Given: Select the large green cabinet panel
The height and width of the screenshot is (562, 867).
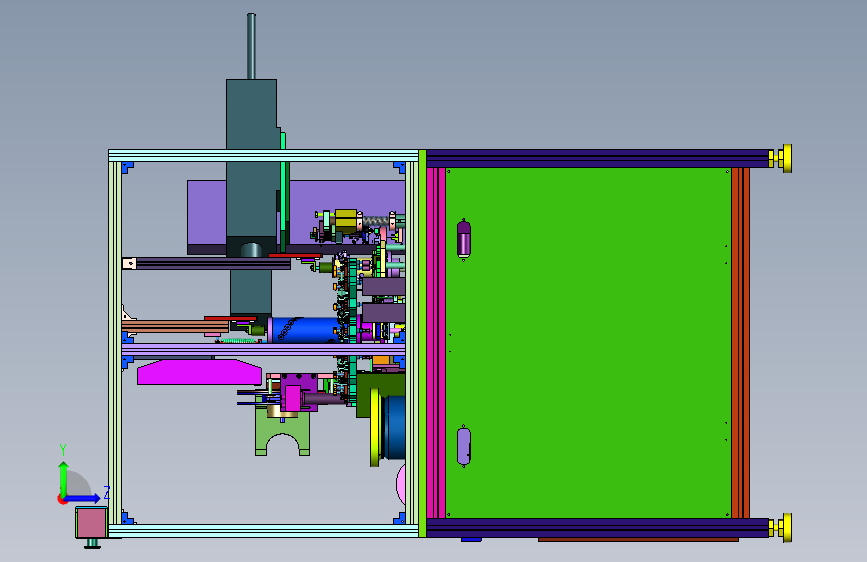Looking at the screenshot, I should coord(588,343).
